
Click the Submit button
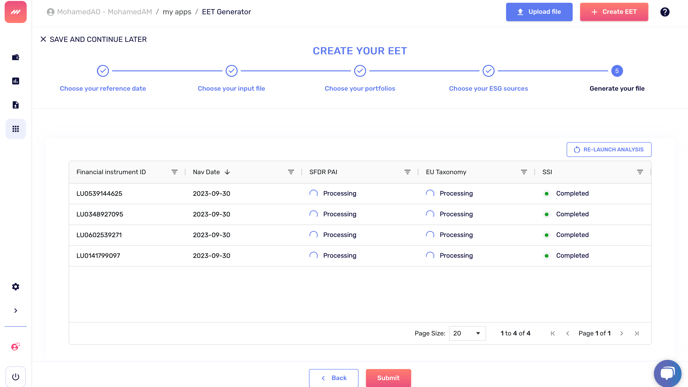(388, 378)
